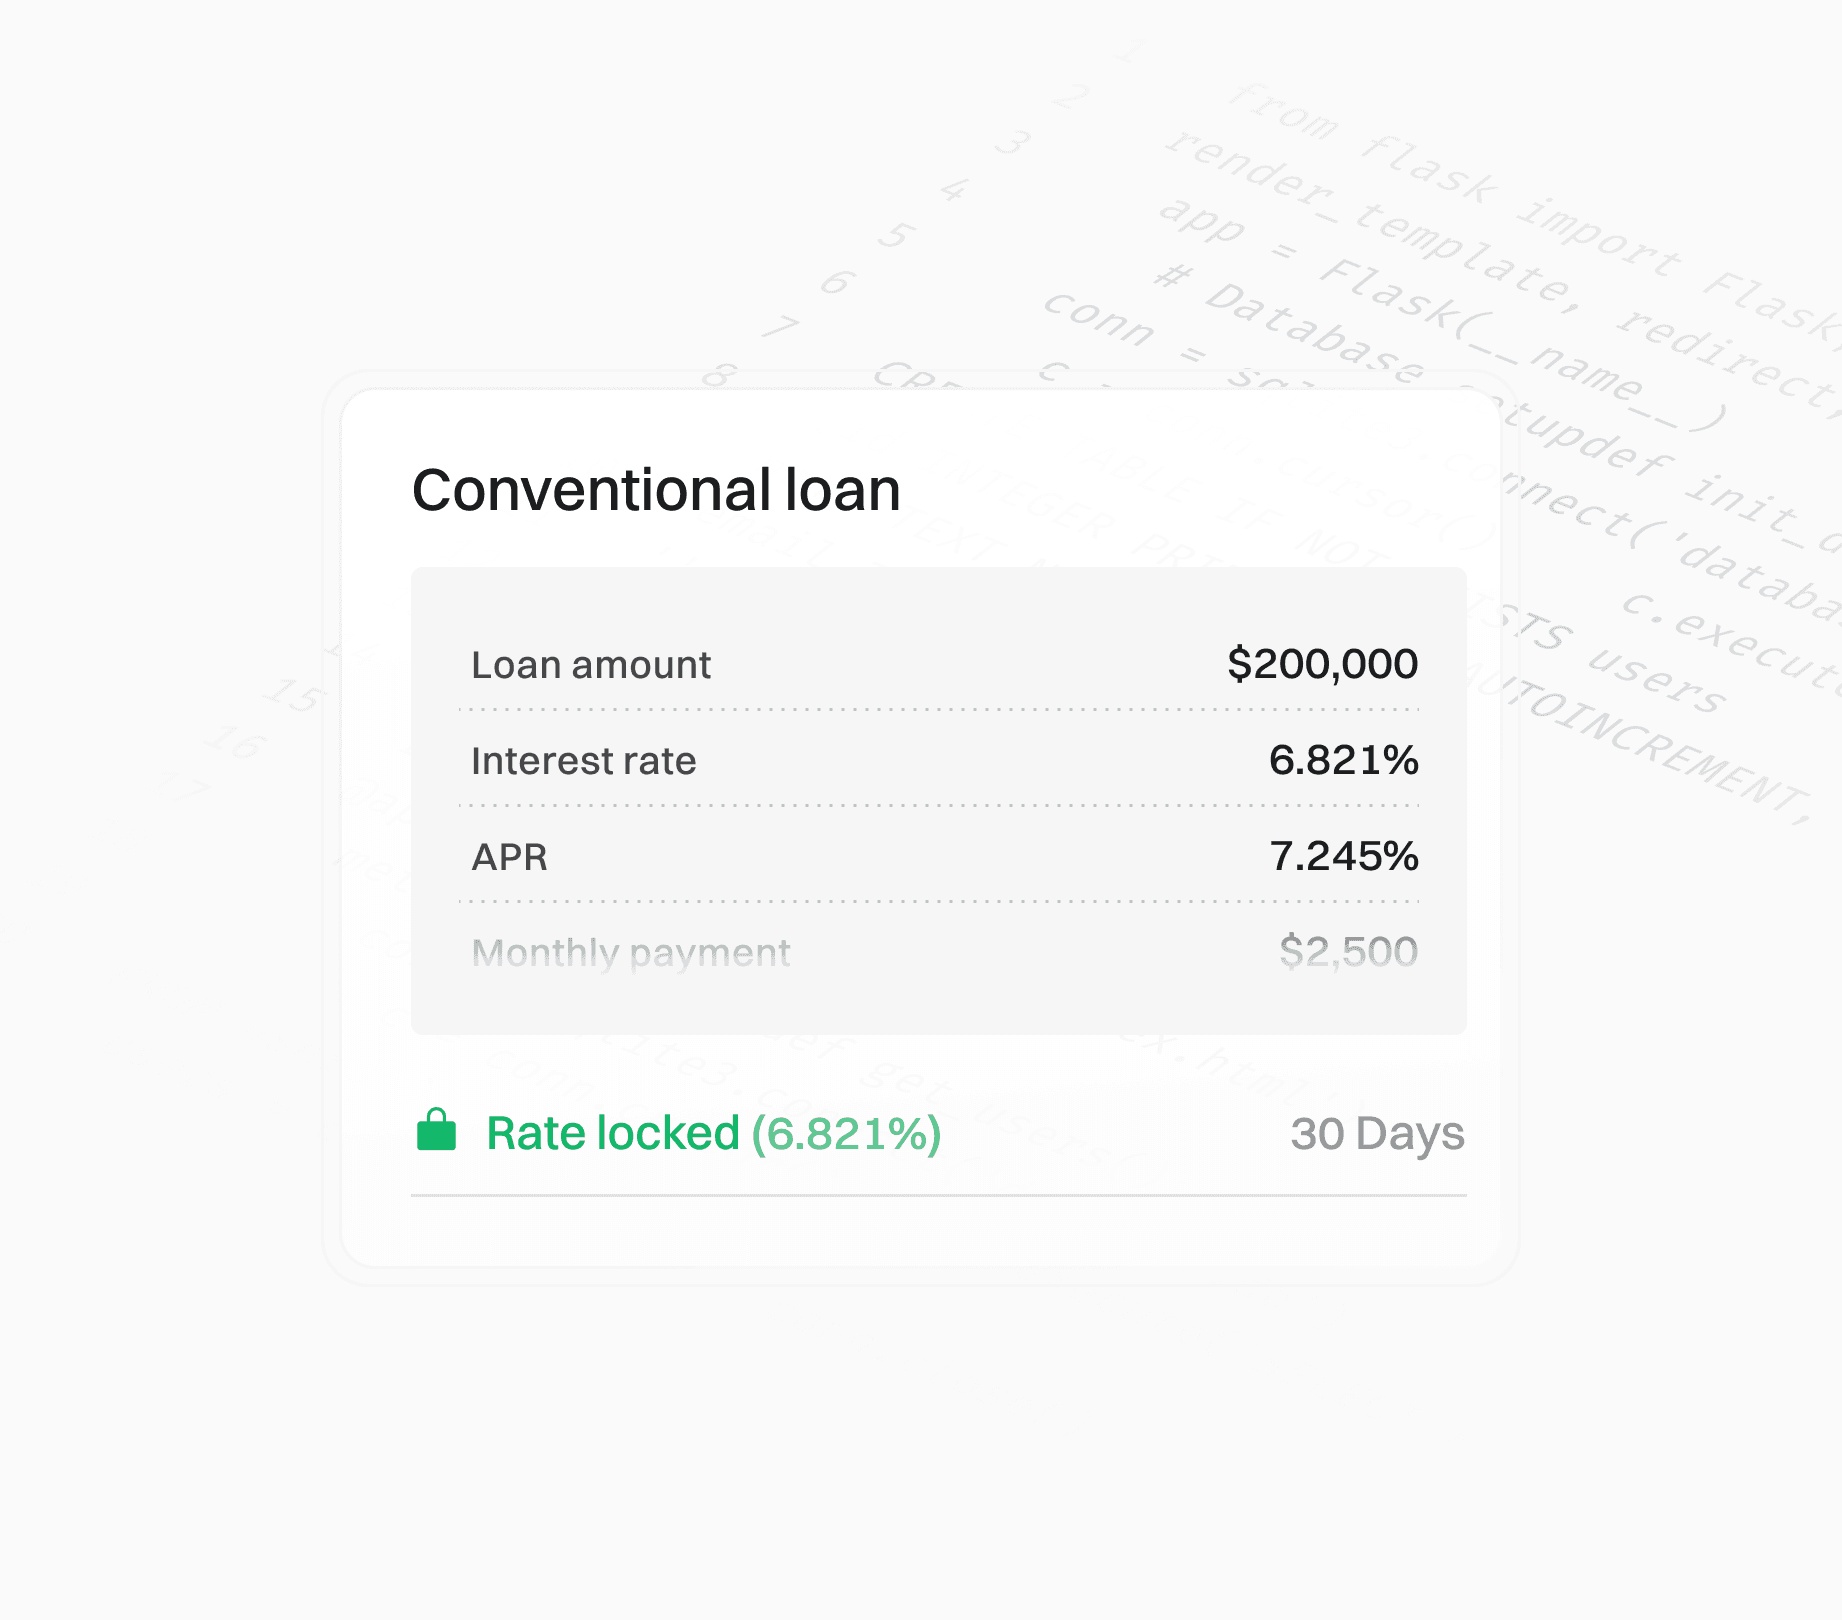
Task: Click the $2,500 monthly payment value
Action: [x=1348, y=952]
